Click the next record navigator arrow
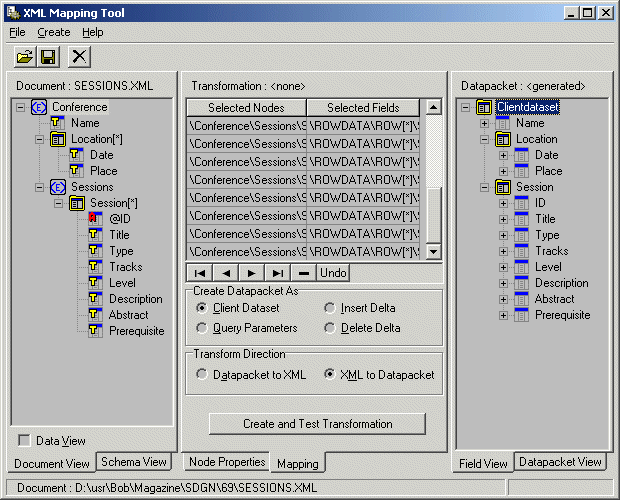Image resolution: width=620 pixels, height=500 pixels. 252,273
